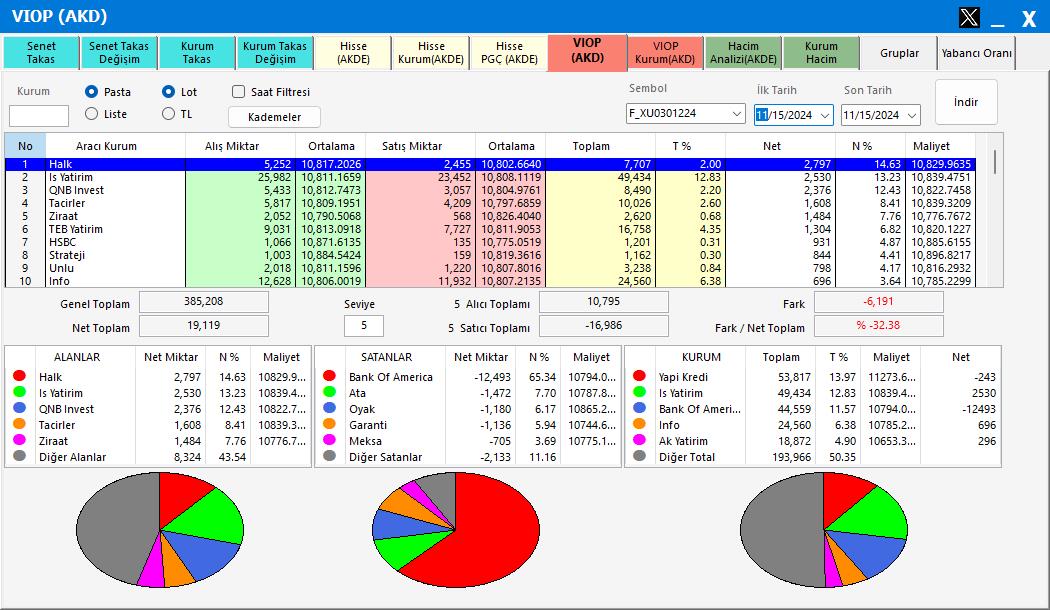Switch to the Hacim Analizi(AKDE) tab
Screen dimensions: 1050x610
tap(743, 53)
